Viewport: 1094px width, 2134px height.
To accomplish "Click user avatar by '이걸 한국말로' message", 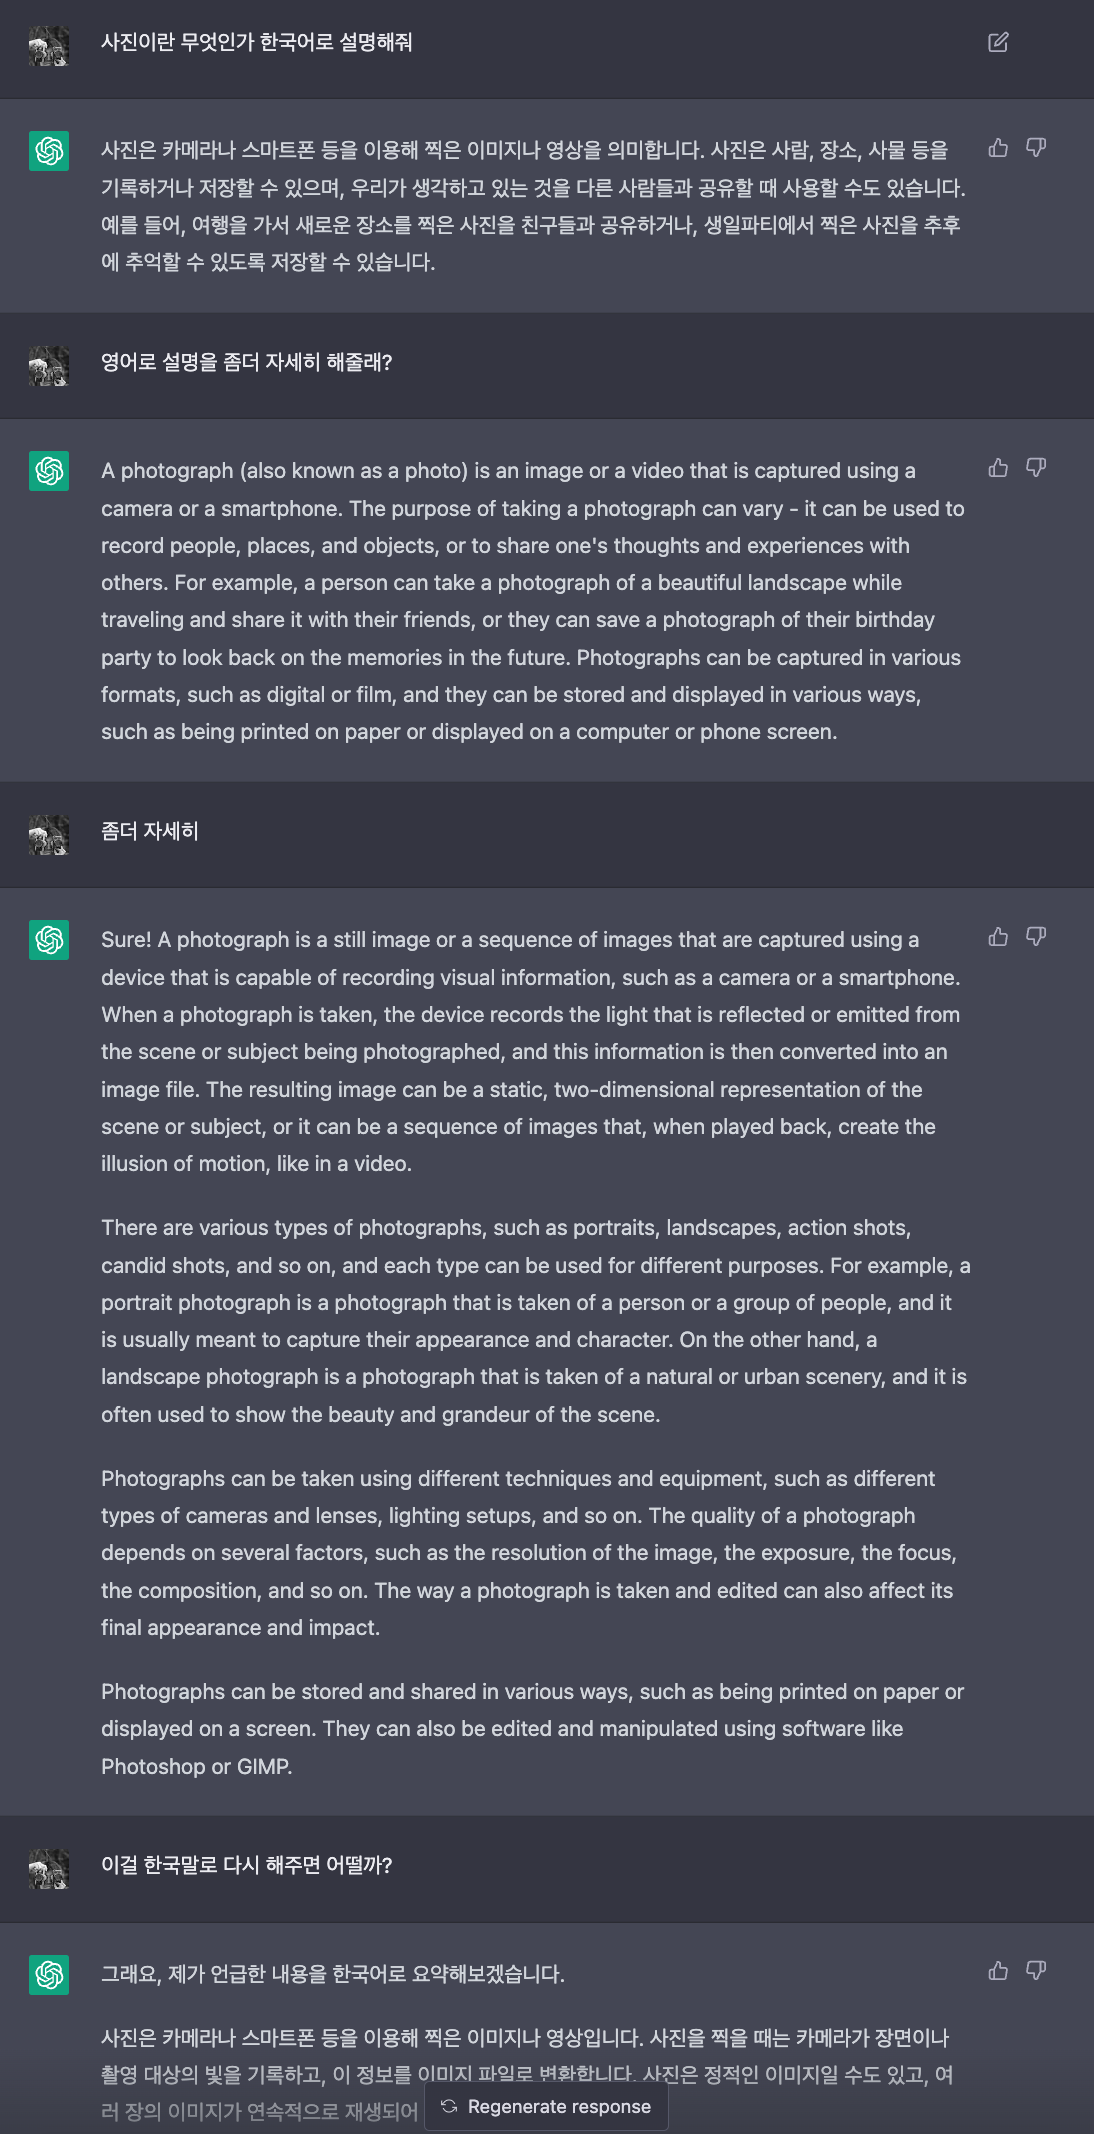I will pyautogui.click(x=49, y=1869).
